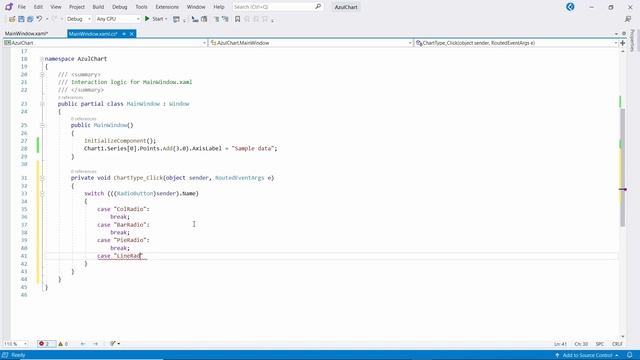Click the navigate forward arrow

point(96,344)
